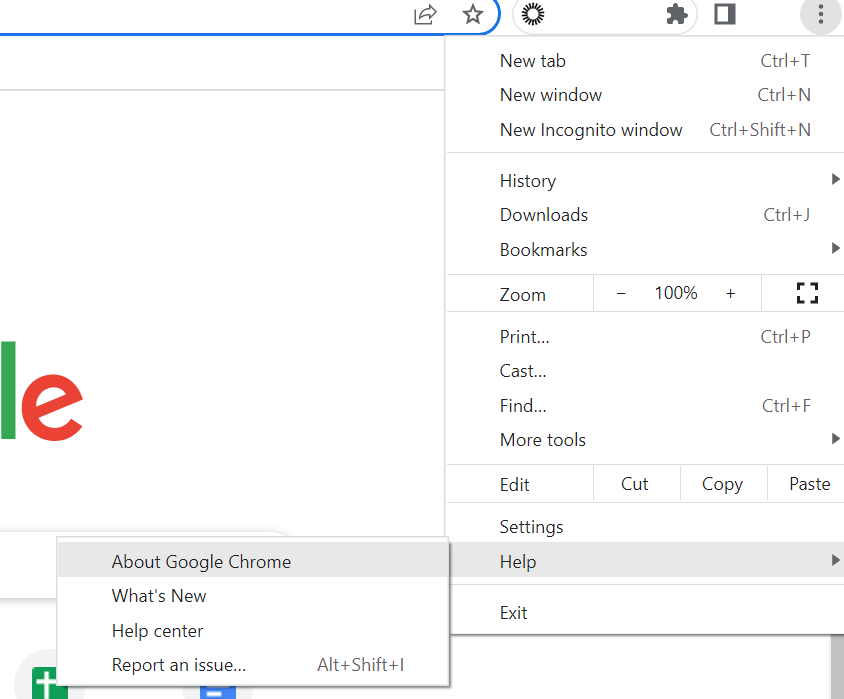
Task: Open the green Sheets shortcut icon
Action: coord(43,684)
